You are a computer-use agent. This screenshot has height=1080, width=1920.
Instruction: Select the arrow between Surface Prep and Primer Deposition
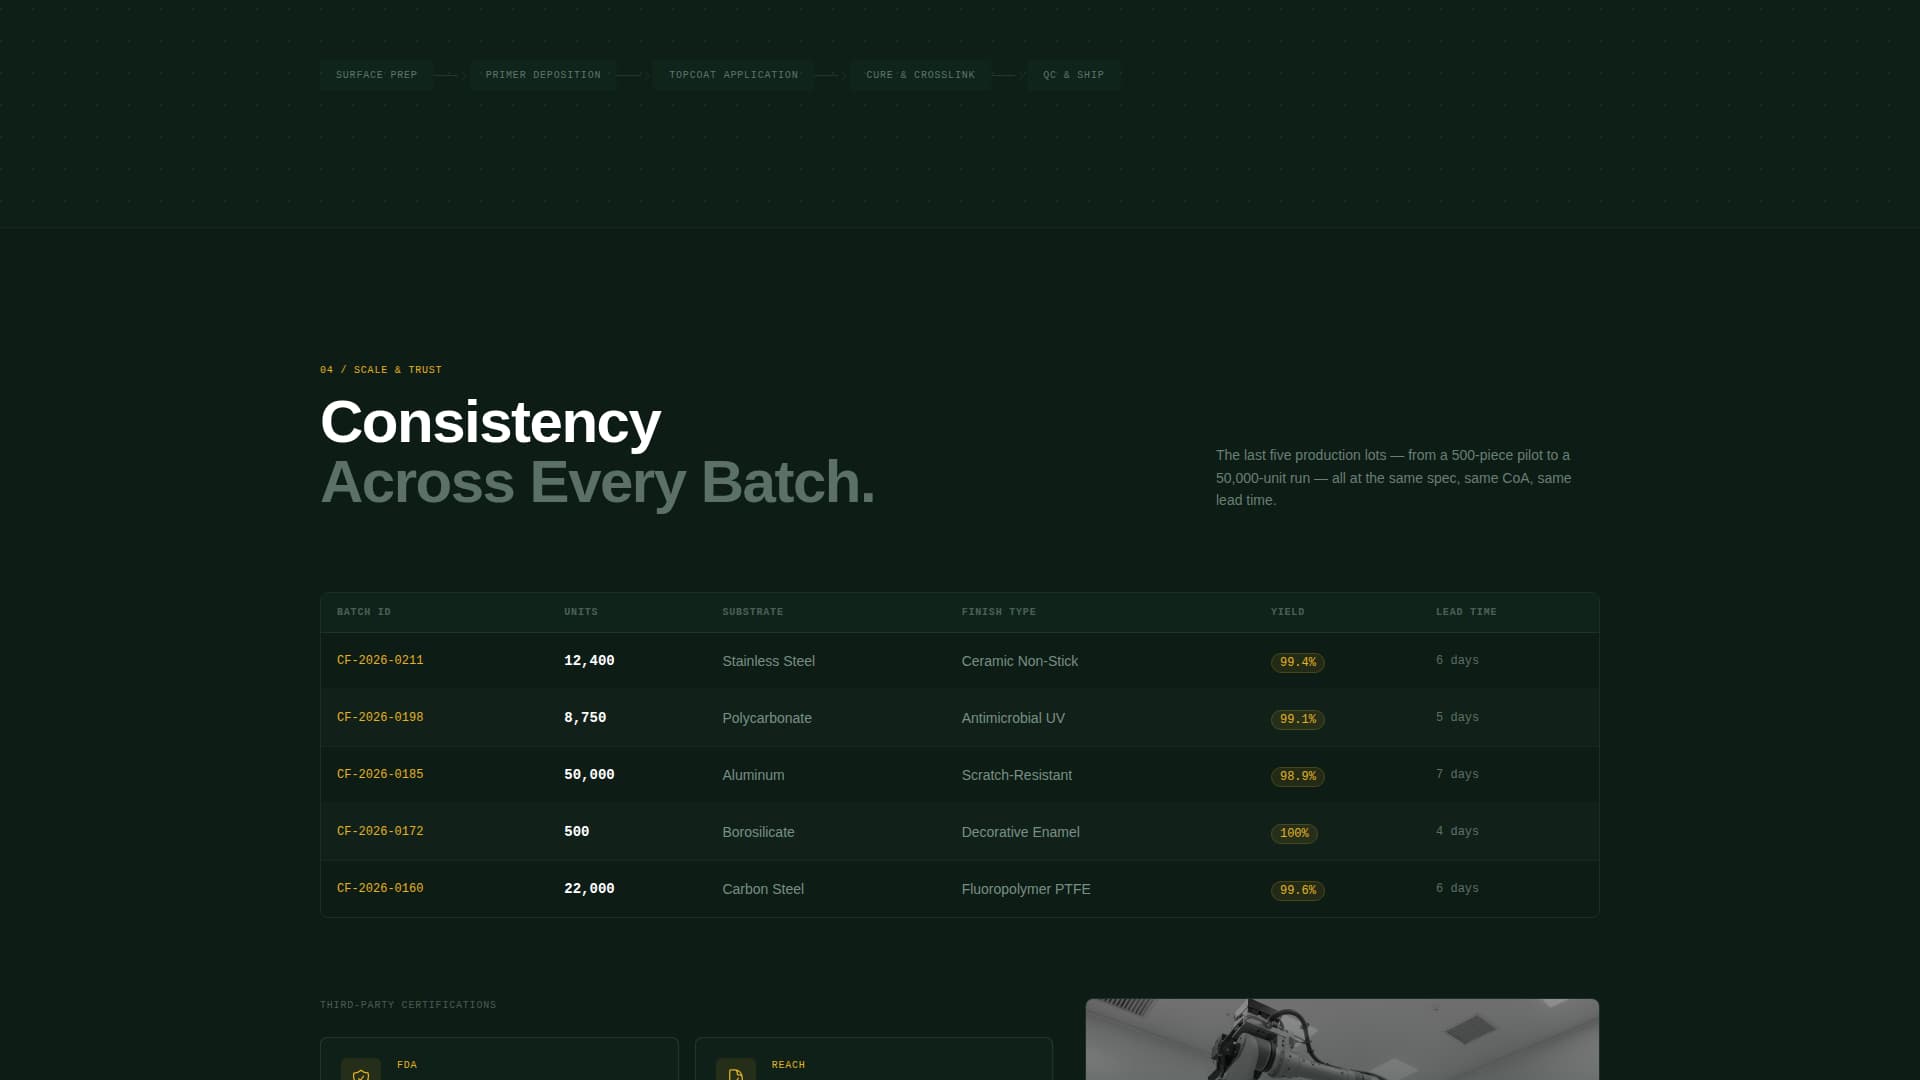(450, 74)
